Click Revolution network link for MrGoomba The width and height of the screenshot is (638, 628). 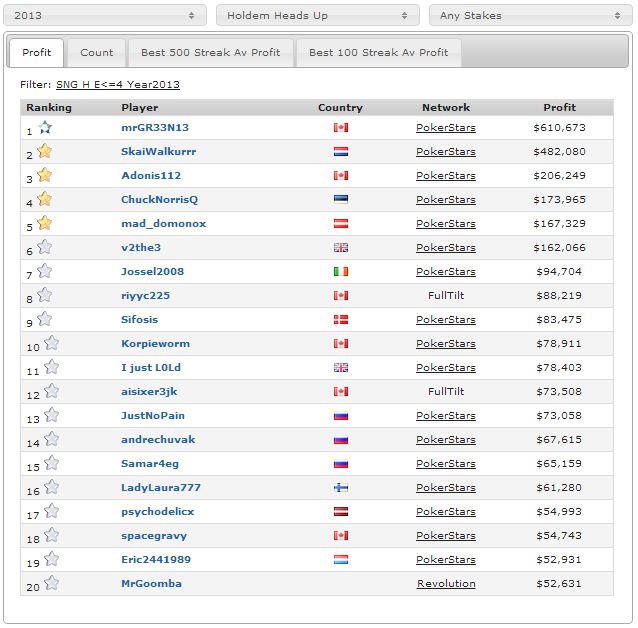(x=446, y=584)
